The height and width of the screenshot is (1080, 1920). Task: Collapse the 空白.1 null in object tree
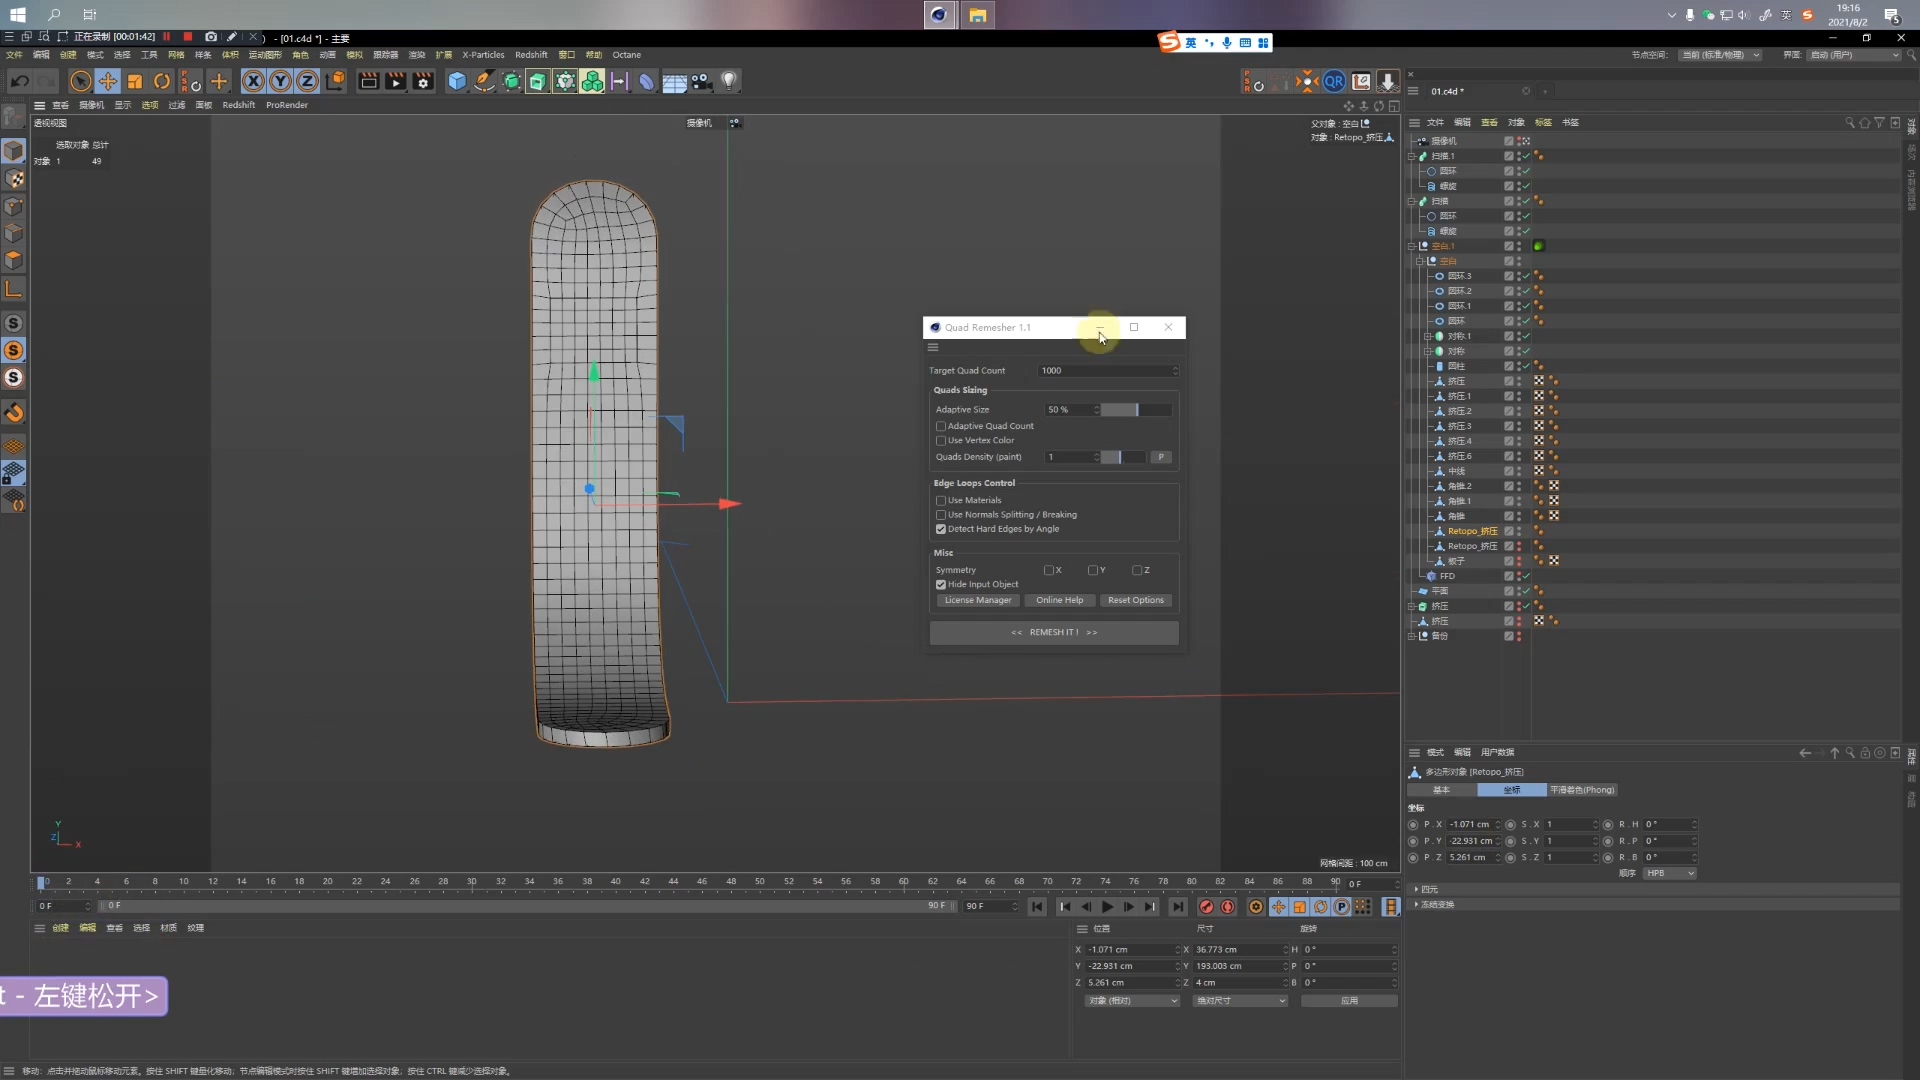[x=1412, y=246]
